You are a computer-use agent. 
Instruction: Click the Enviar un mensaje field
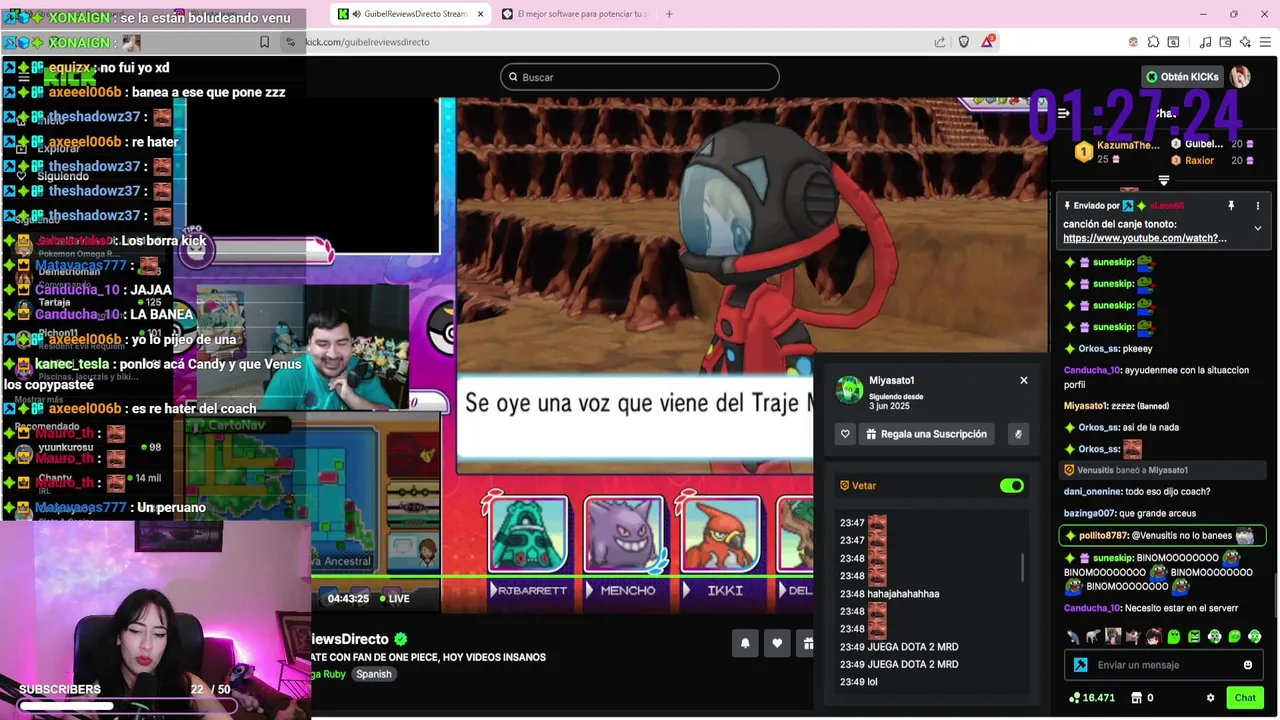(1163, 665)
